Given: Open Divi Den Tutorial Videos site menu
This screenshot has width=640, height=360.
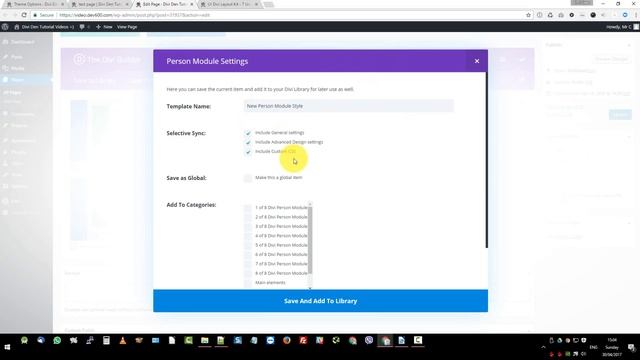Looking at the screenshot, I should coord(44,27).
